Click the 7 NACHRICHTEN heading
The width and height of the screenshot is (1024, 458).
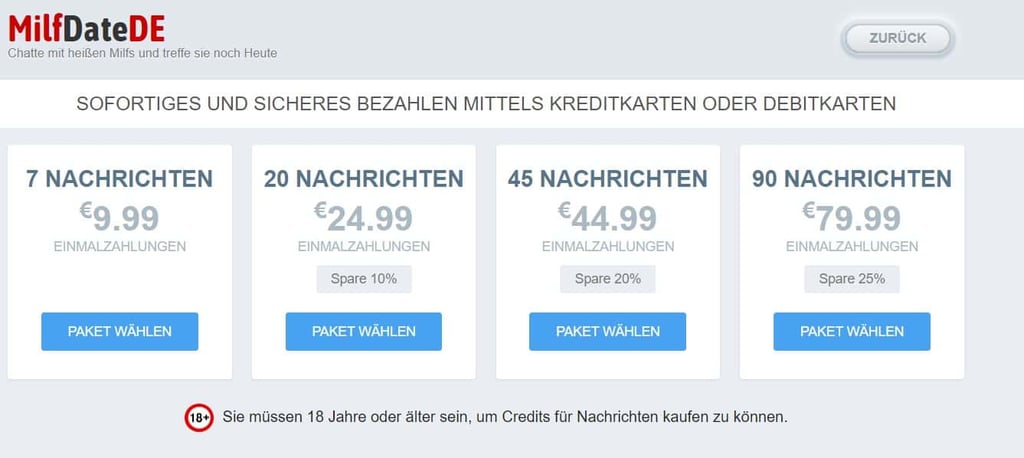pyautogui.click(x=120, y=178)
